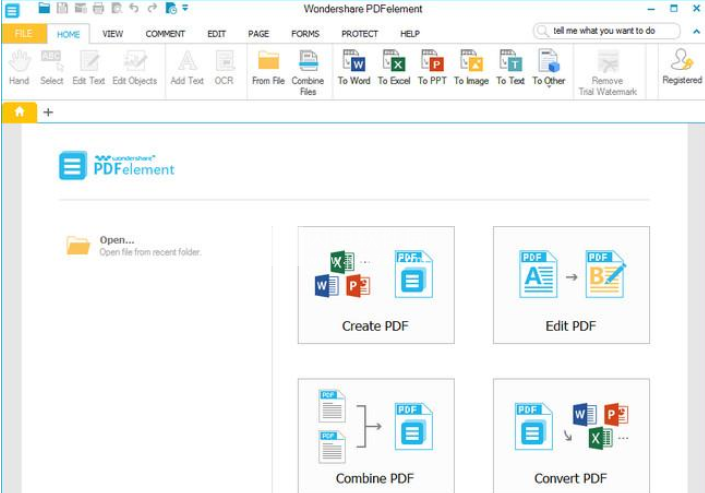The height and width of the screenshot is (493, 705).
Task: Switch to the HELP ribbon tab
Action: (410, 34)
